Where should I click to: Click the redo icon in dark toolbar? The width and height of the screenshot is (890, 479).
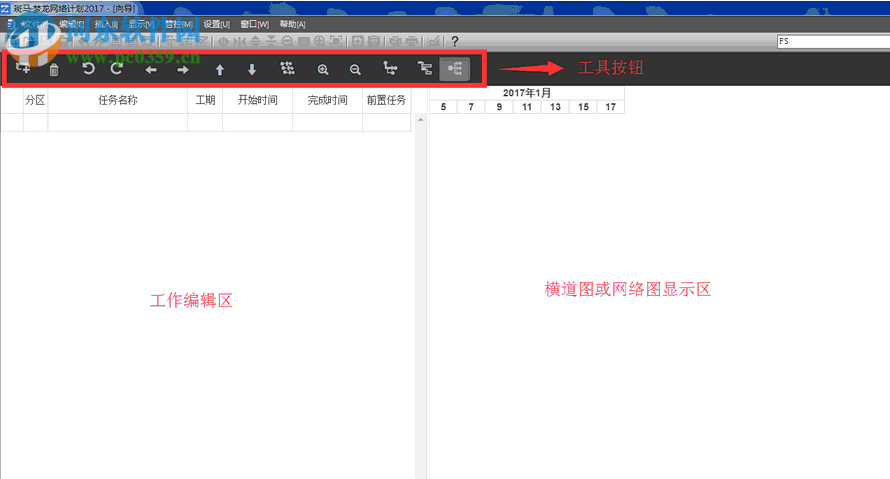116,69
